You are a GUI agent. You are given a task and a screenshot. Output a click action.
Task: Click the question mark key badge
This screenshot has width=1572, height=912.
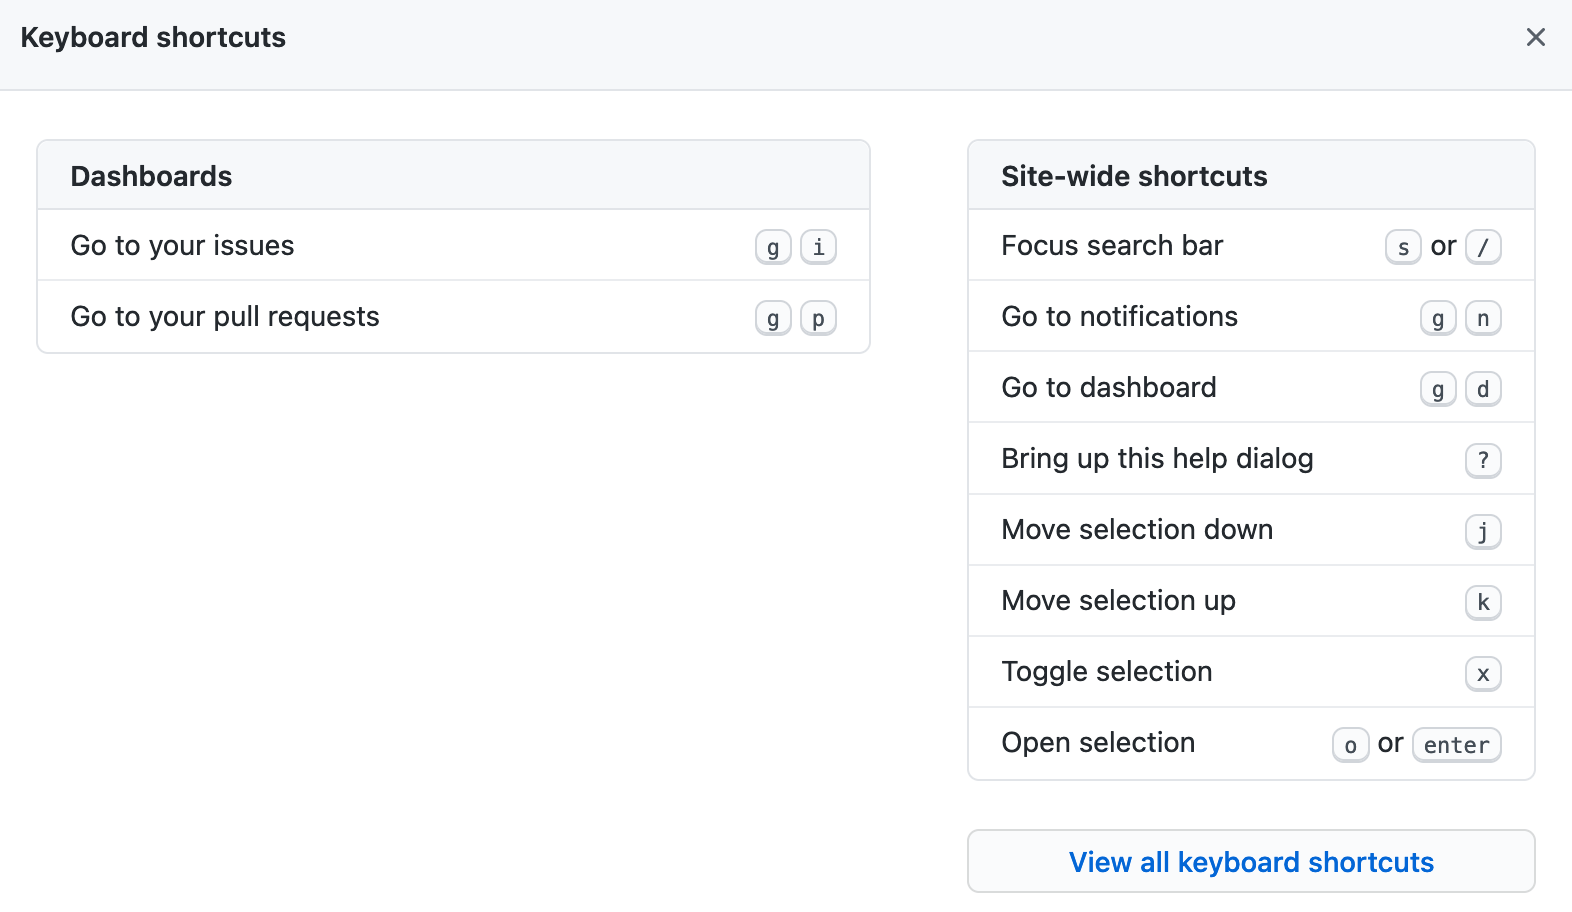pos(1483,460)
